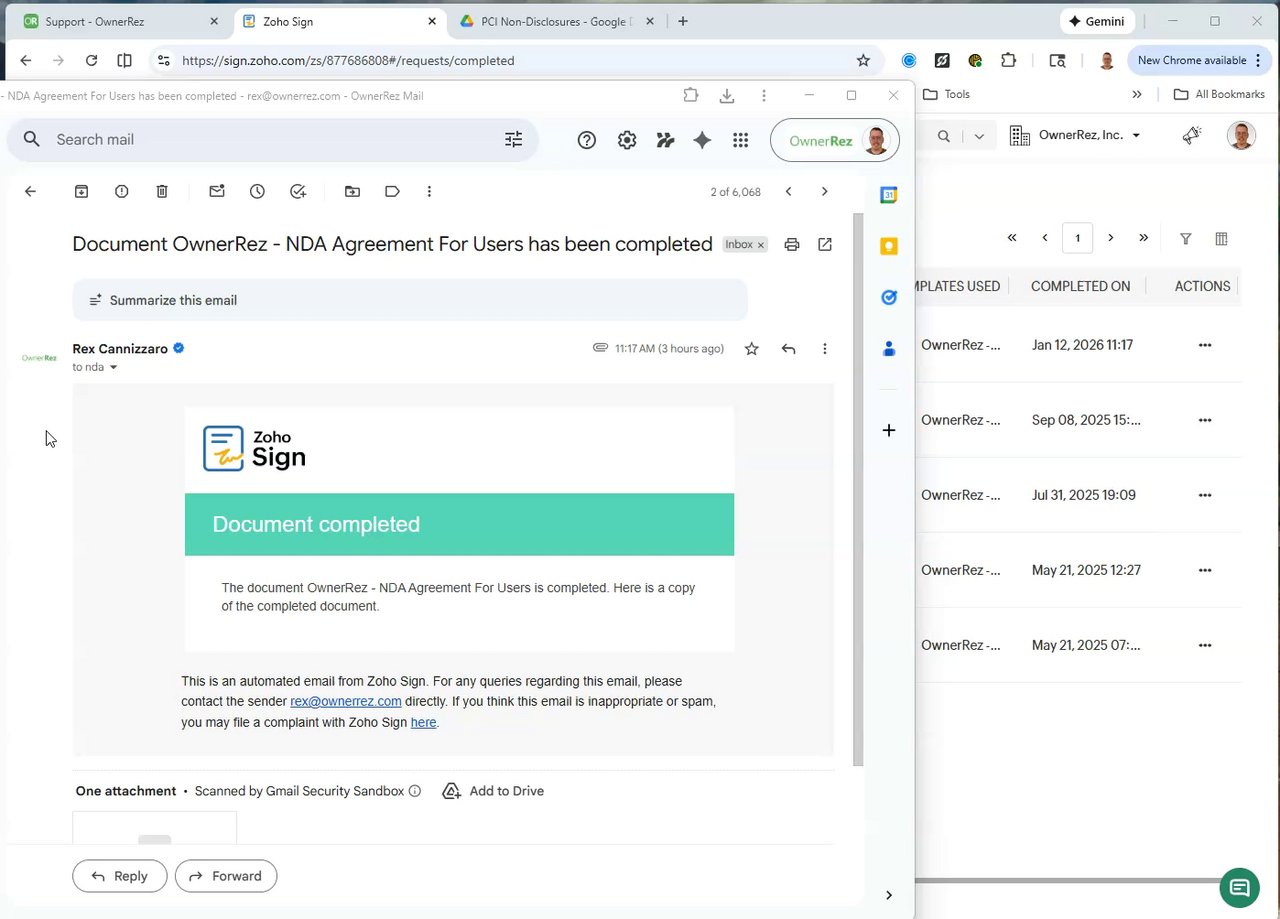The width and height of the screenshot is (1280, 919).
Task: Open rex@ownerrez.com link
Action: (346, 701)
